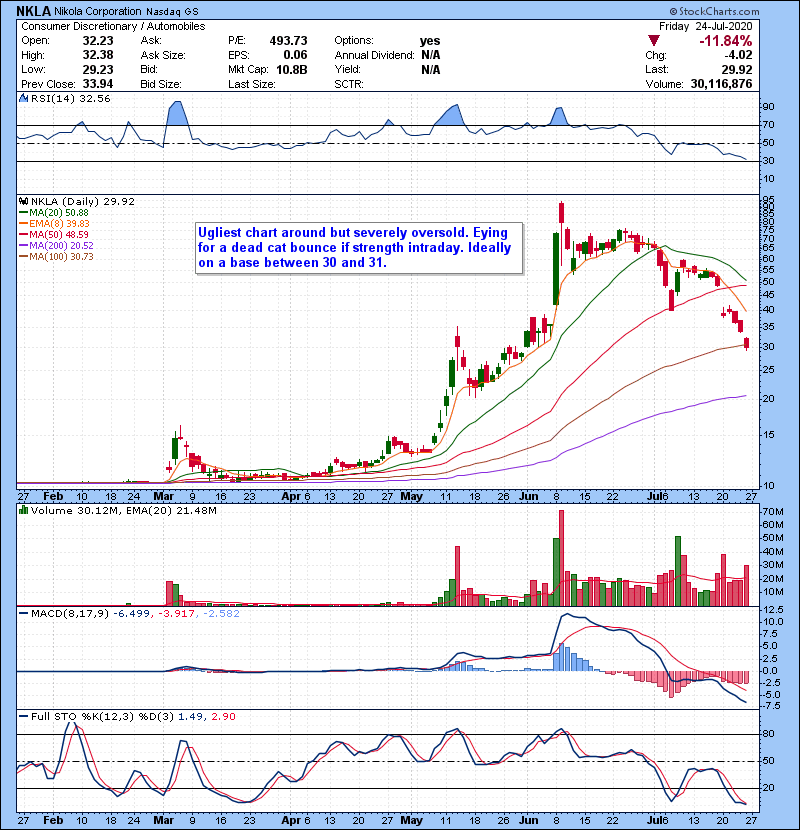
Task: Click the NKLA (Daily) 29.92 legend
Action: pos(83,201)
